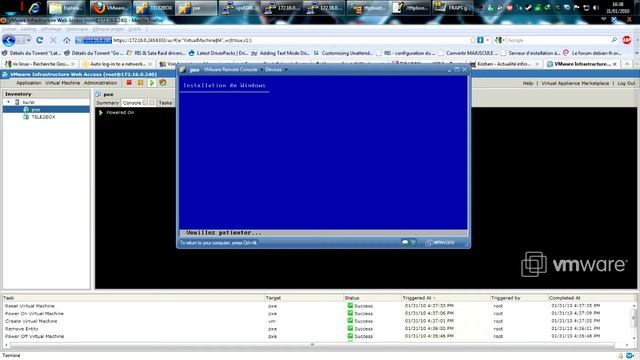This screenshot has width=640, height=360.
Task: Select Korben Actualité browser tab
Action: (x=504, y=64)
